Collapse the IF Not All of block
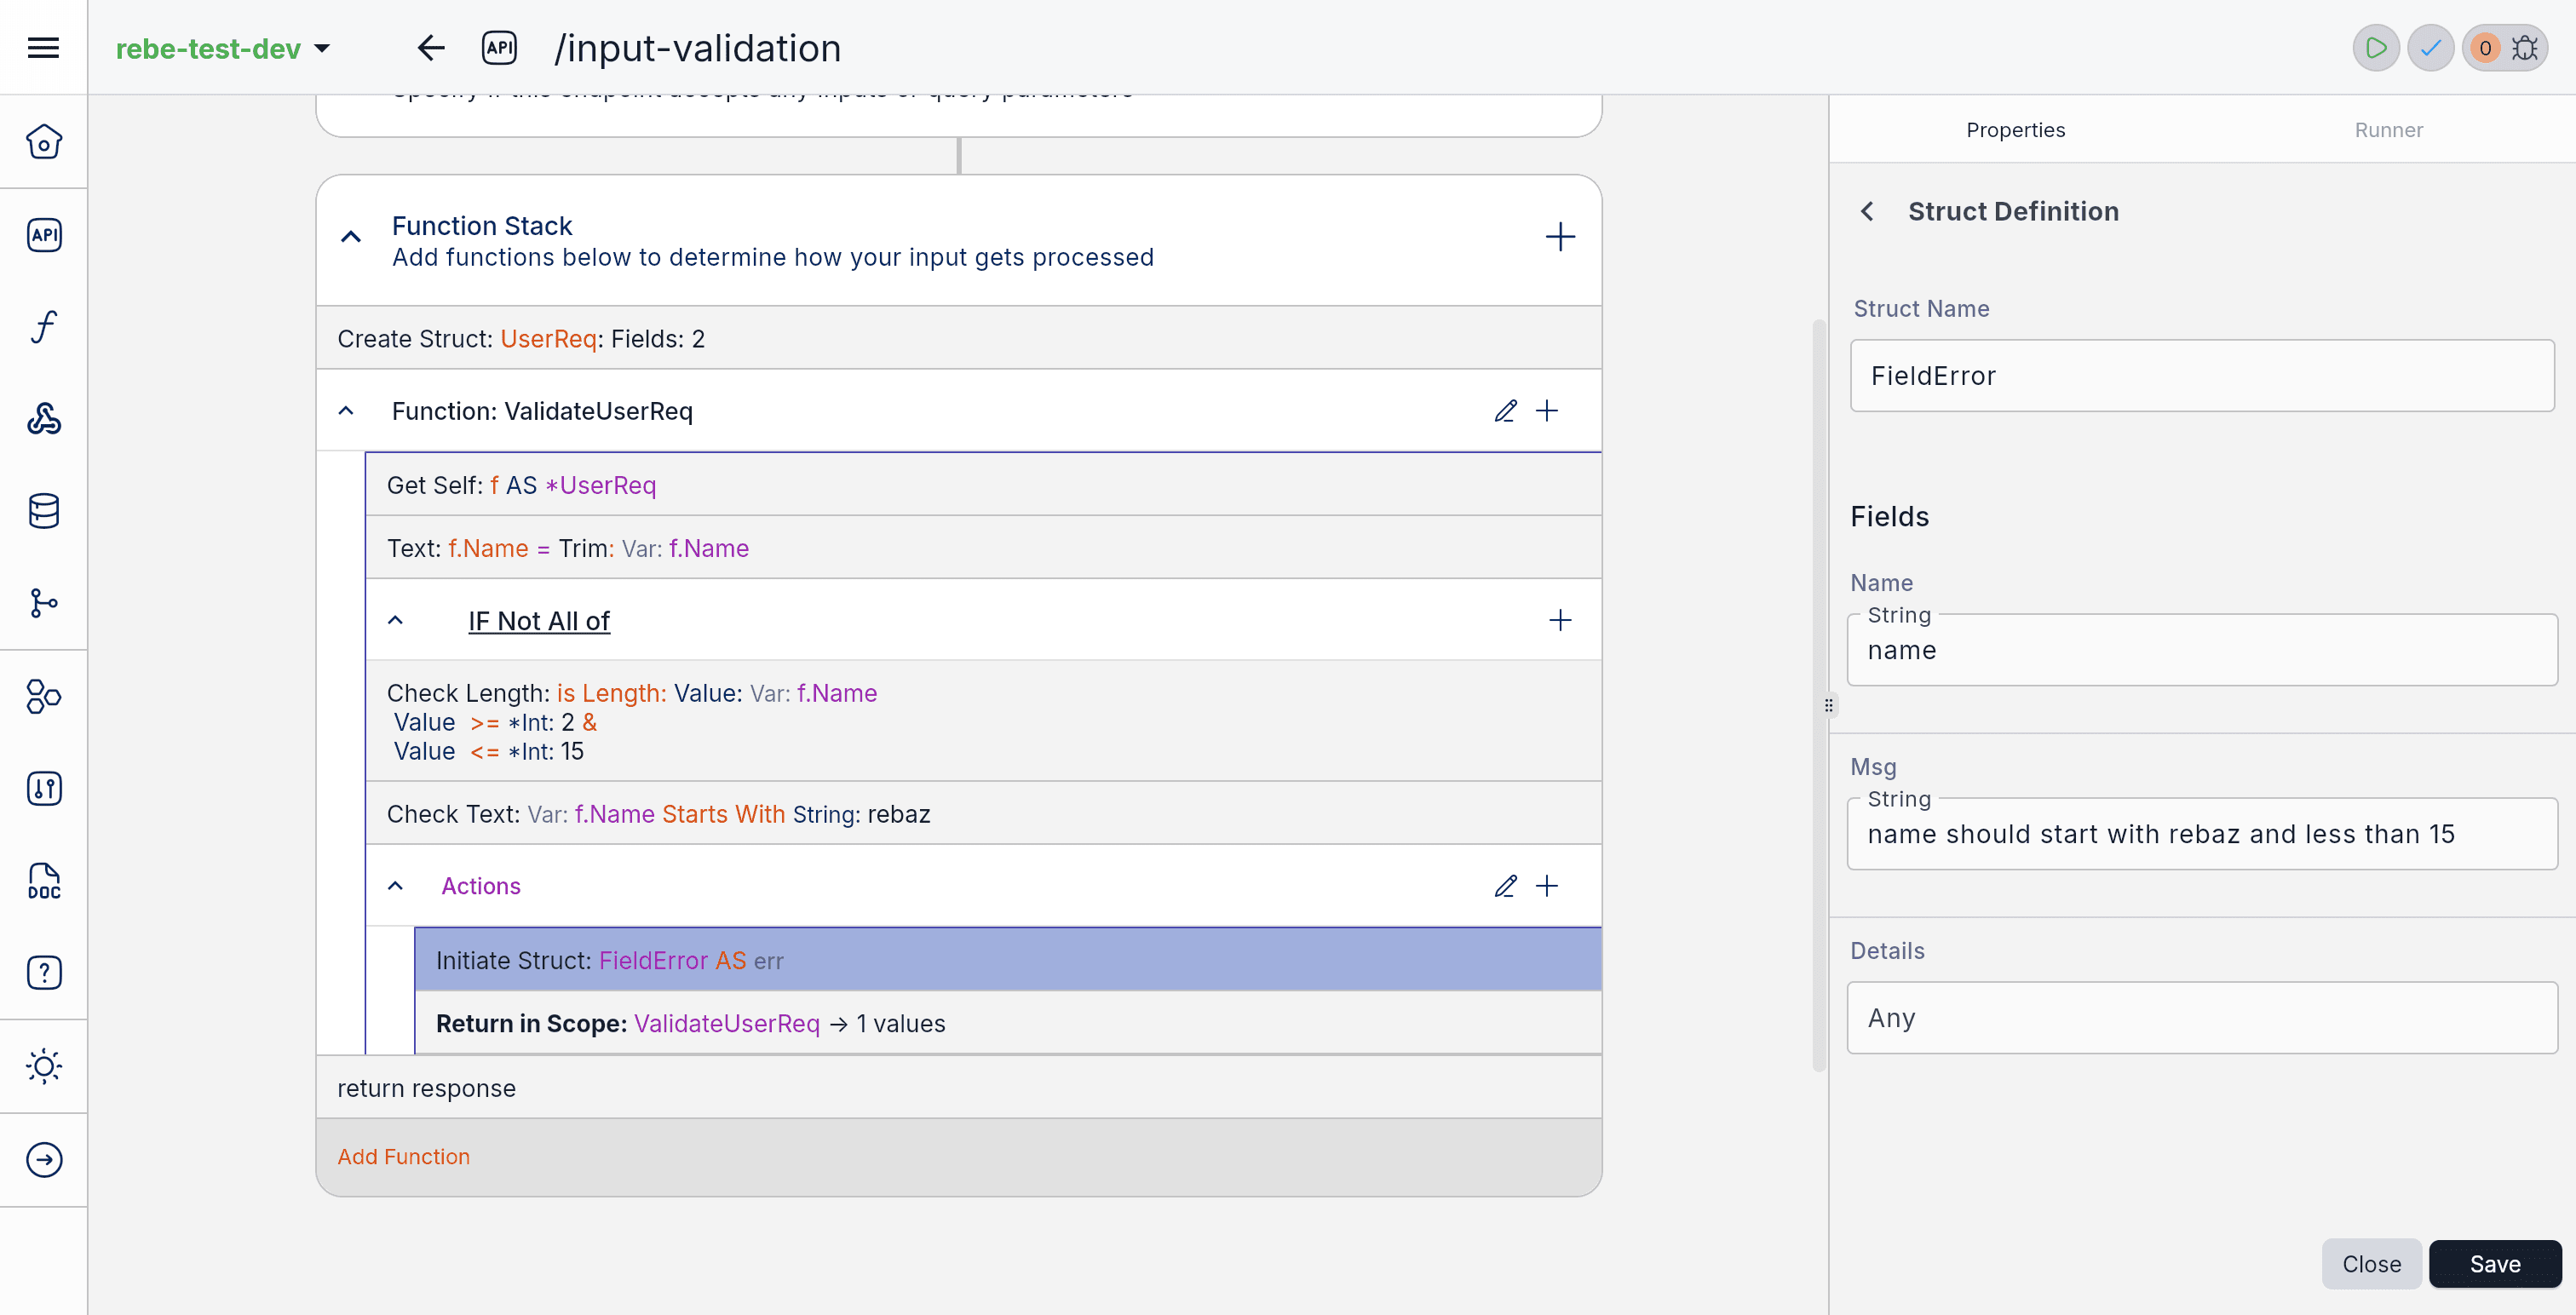Screen dimensions: 2576x1315 coord(395,620)
